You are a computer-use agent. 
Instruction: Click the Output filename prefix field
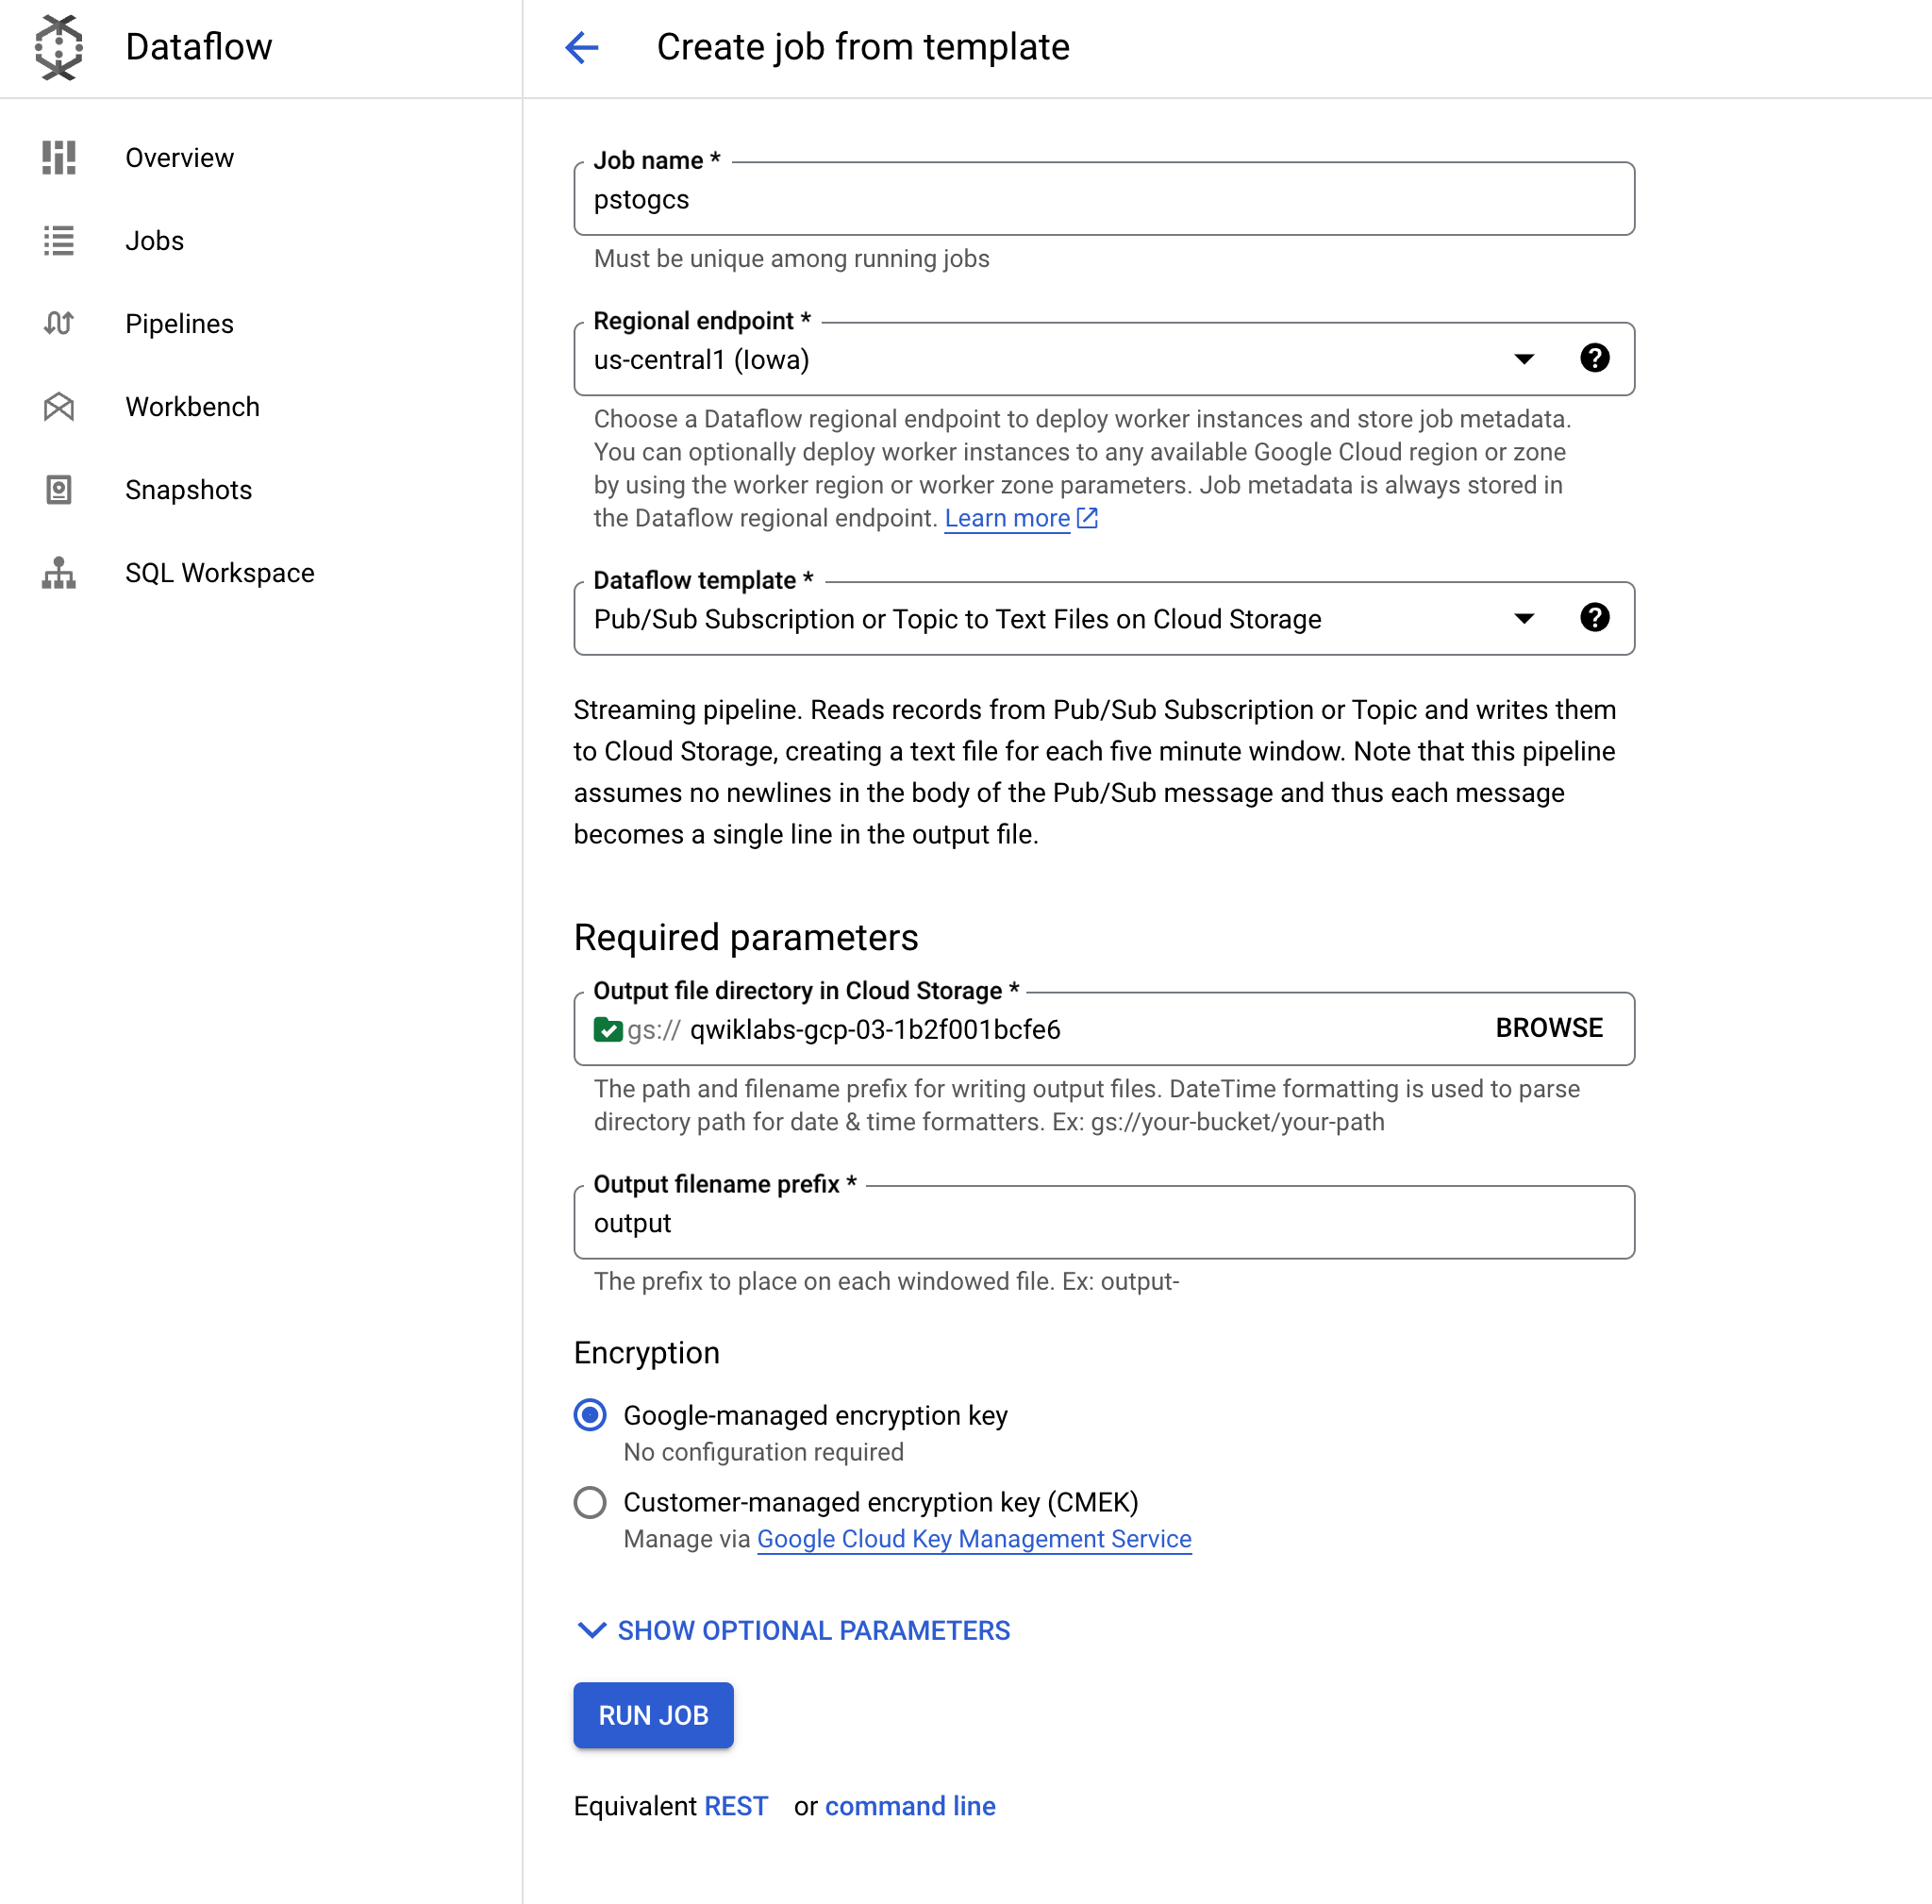pyautogui.click(x=1104, y=1223)
